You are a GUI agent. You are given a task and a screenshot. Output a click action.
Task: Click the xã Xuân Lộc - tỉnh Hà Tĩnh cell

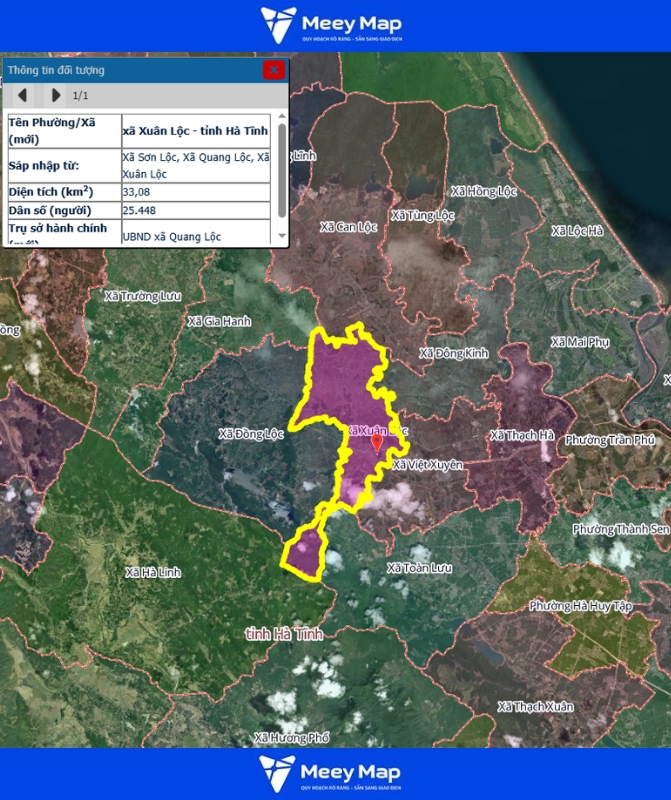[195, 130]
